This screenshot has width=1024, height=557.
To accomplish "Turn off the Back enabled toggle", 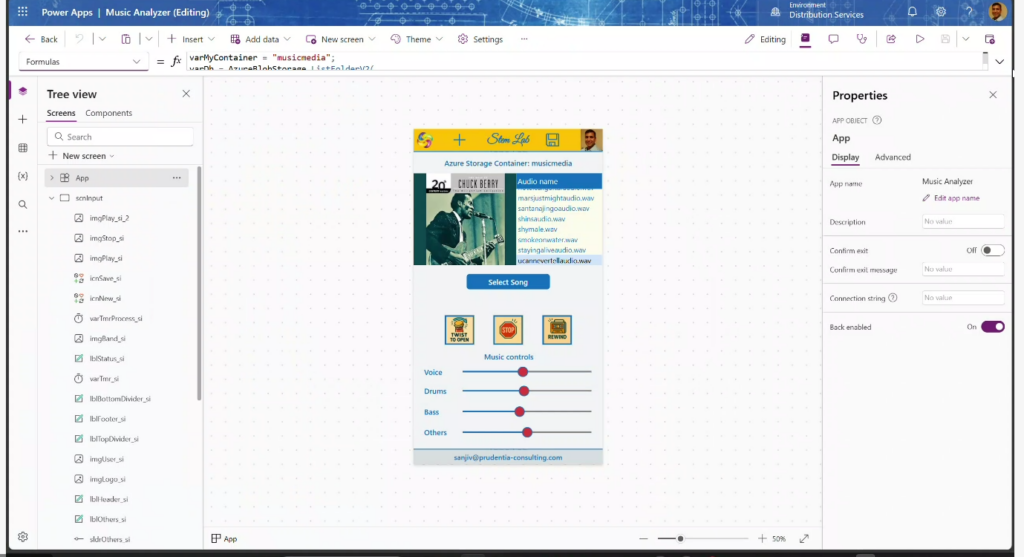I will (992, 327).
